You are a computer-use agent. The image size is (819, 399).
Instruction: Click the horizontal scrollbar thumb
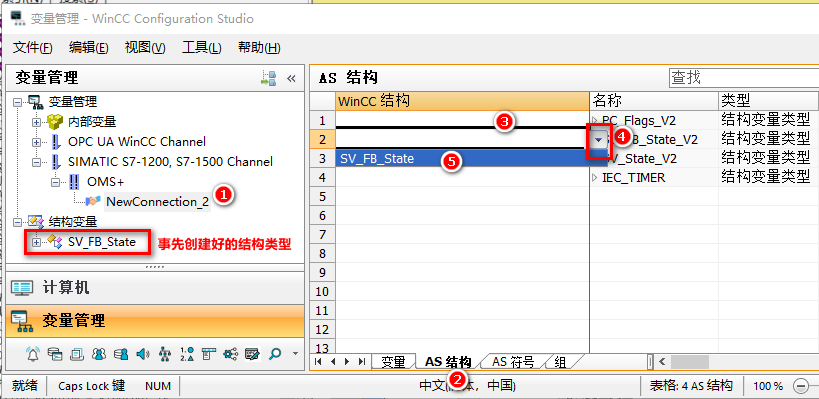pyautogui.click(x=689, y=361)
